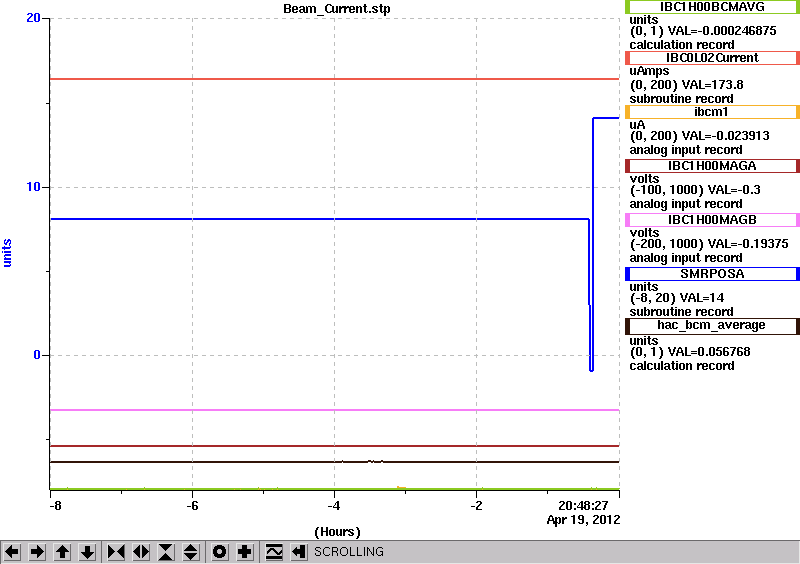Viewport: 800px width, 564px height.
Task: Pan the plot right with the right arrow
Action: [x=37, y=552]
